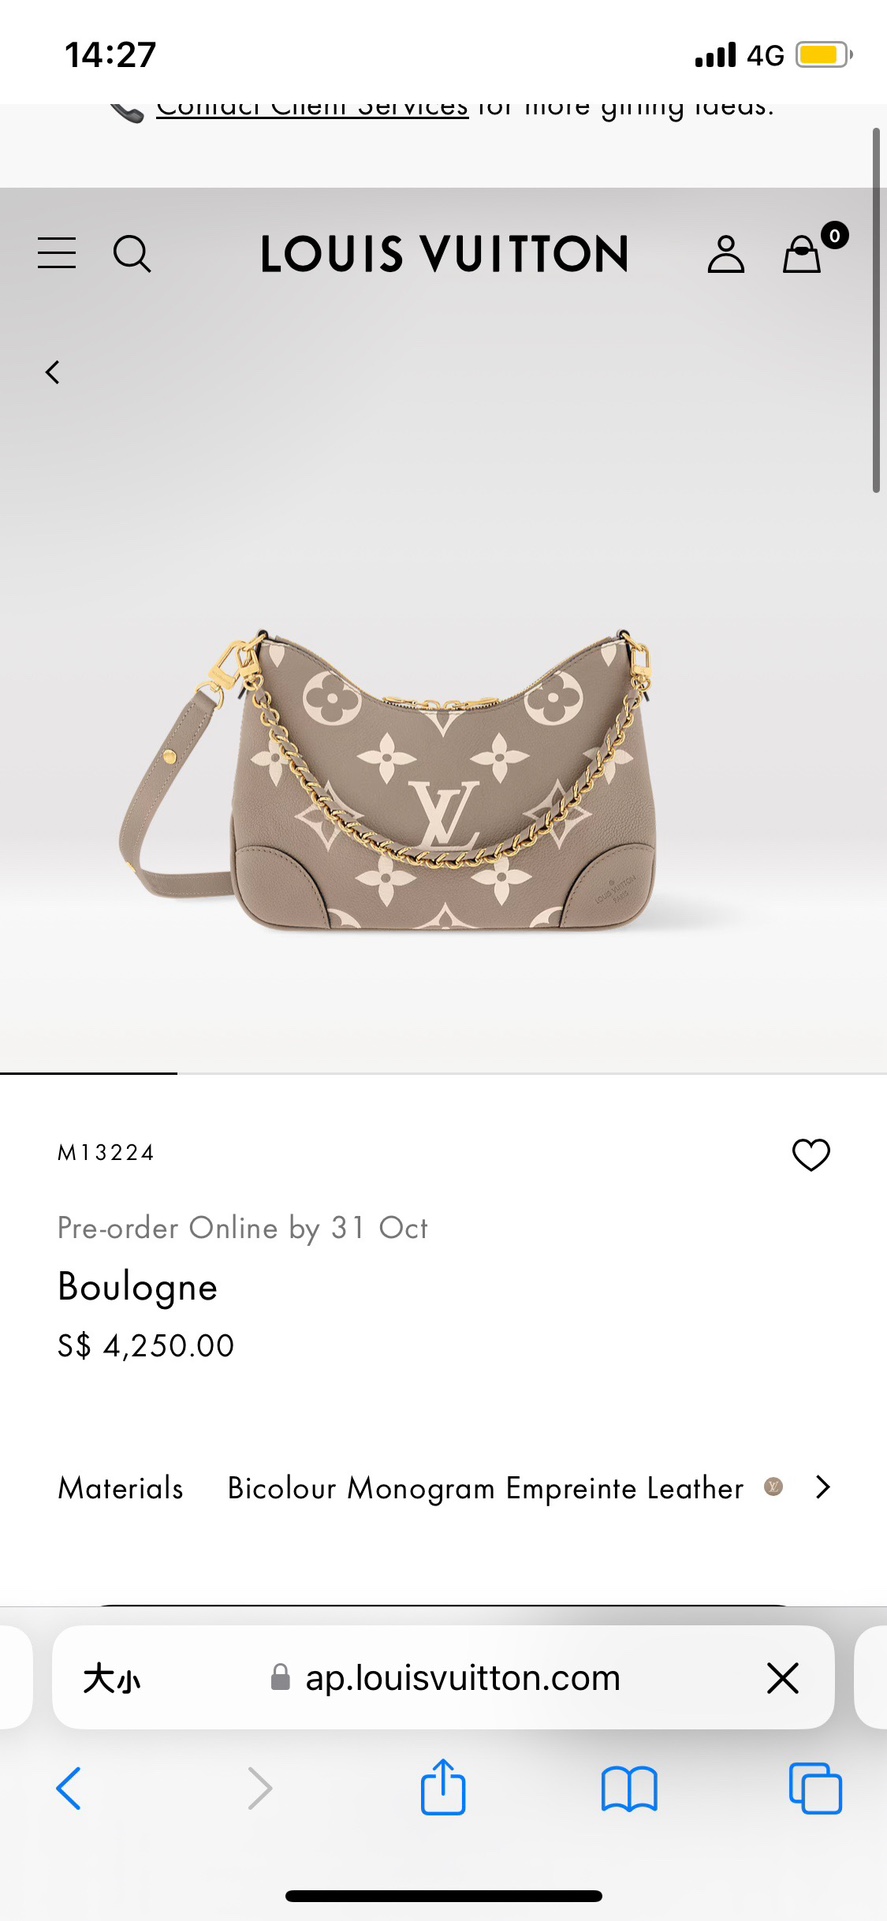
Task: Tap the Boulogne bag product image
Action: point(388,781)
